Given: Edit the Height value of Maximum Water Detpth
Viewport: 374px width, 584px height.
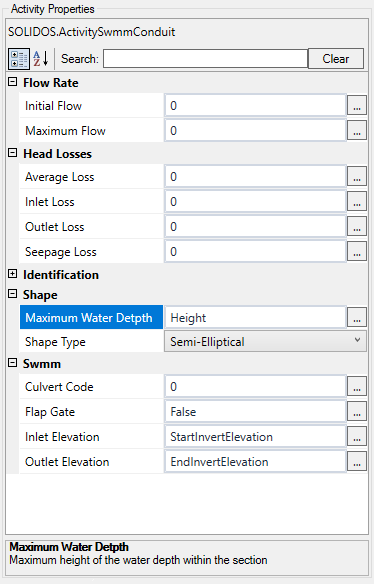Looking at the screenshot, I should click(x=256, y=318).
